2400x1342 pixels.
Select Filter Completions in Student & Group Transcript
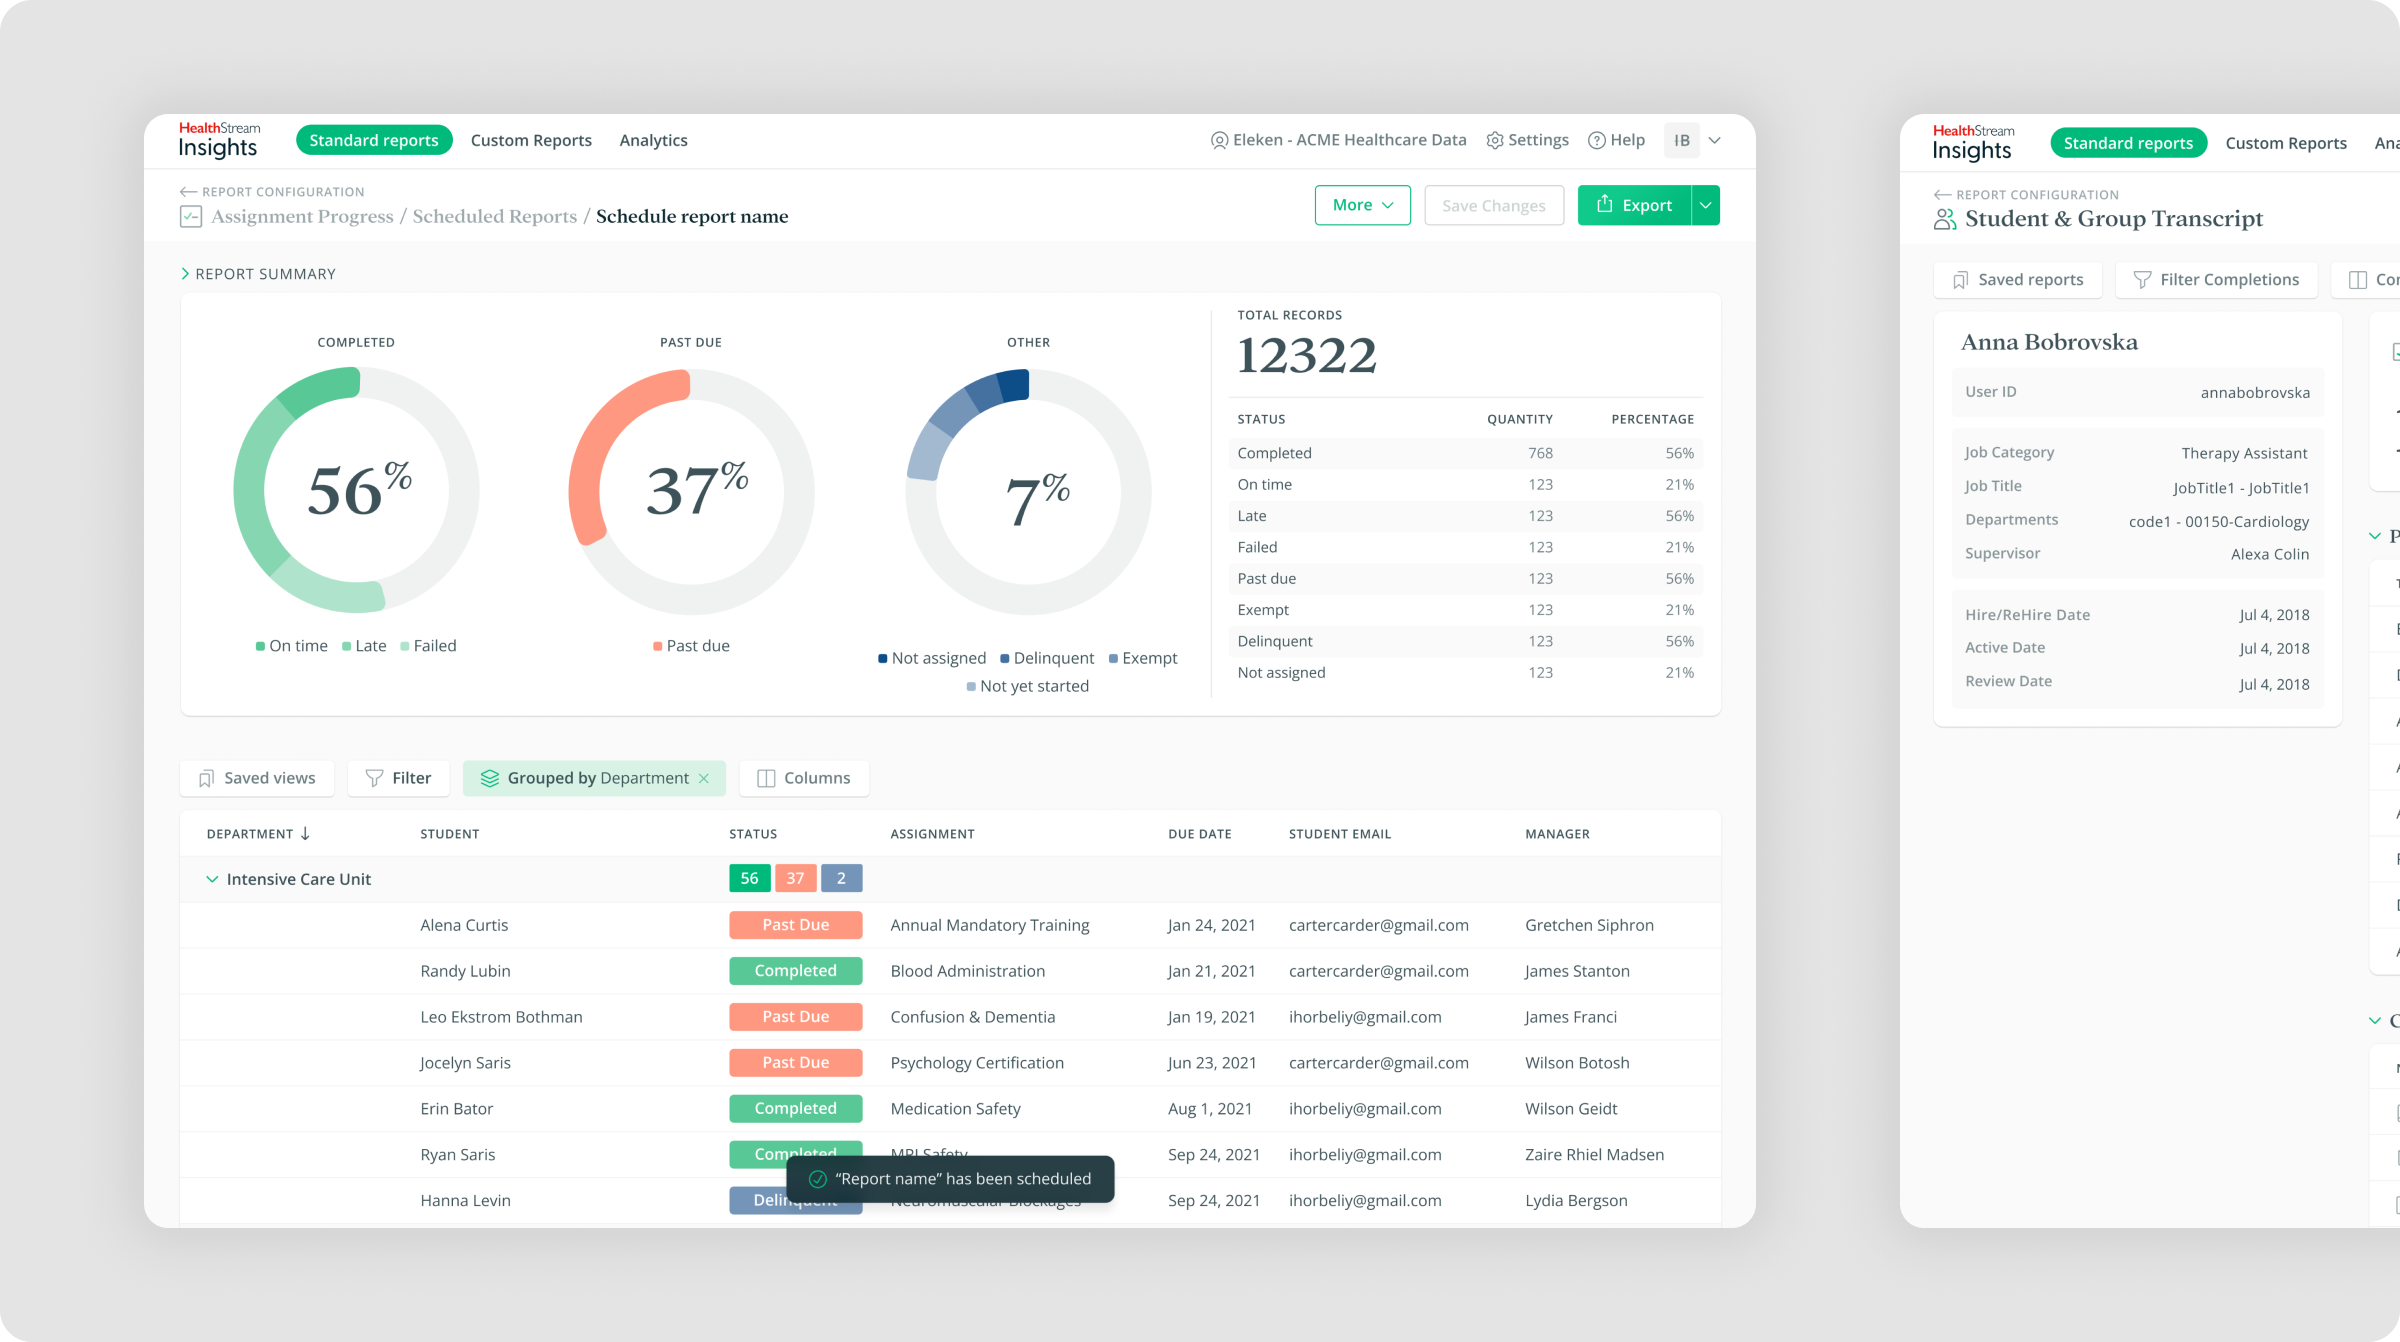[x=2216, y=279]
